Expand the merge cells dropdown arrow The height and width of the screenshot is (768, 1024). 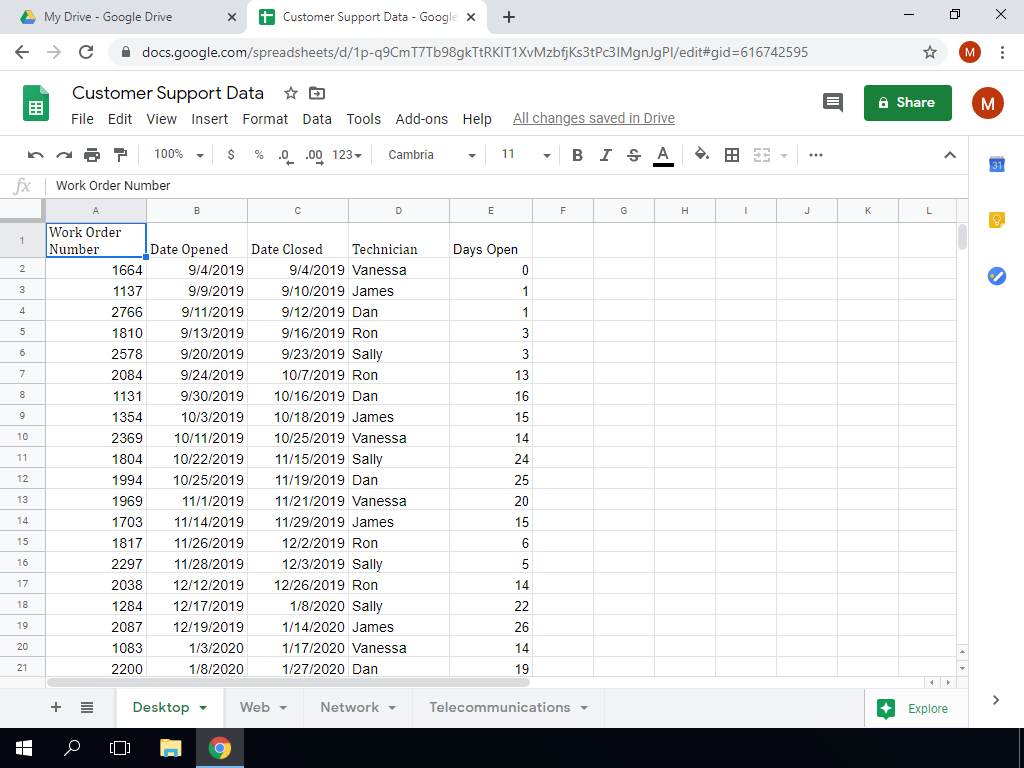click(784, 155)
